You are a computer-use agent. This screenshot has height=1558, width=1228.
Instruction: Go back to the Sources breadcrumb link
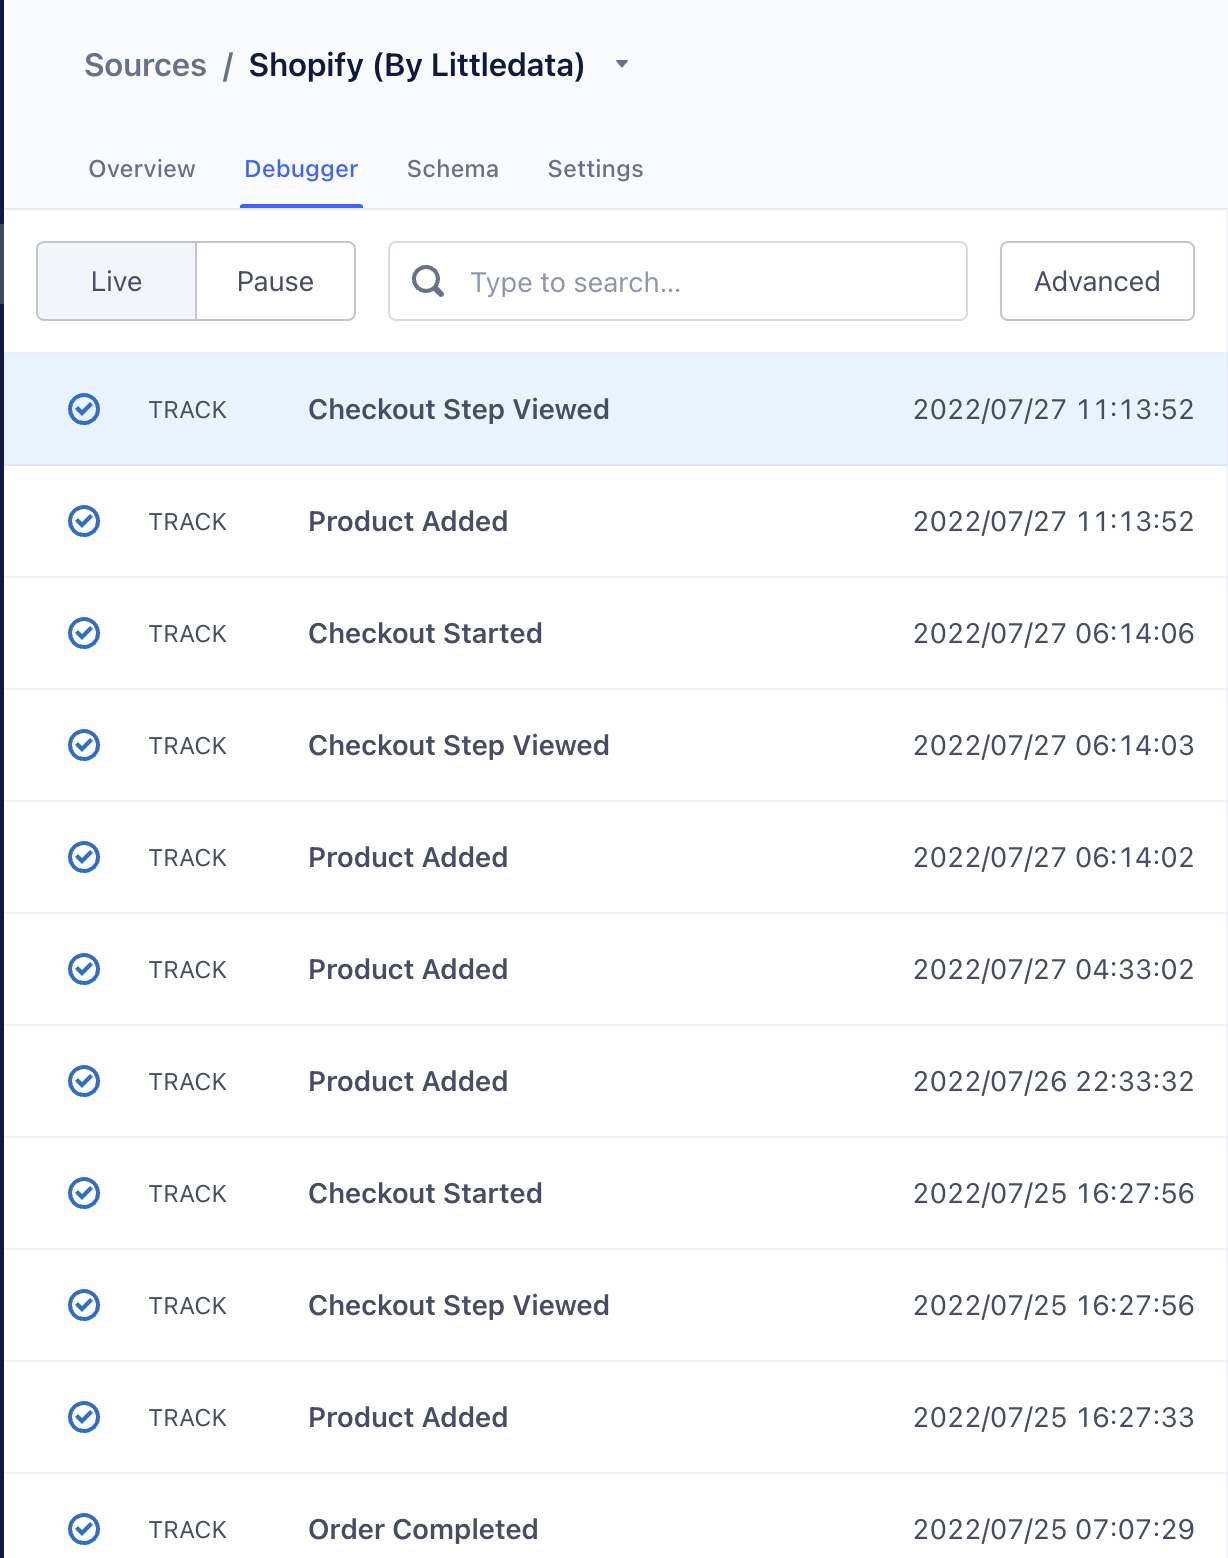pos(145,65)
